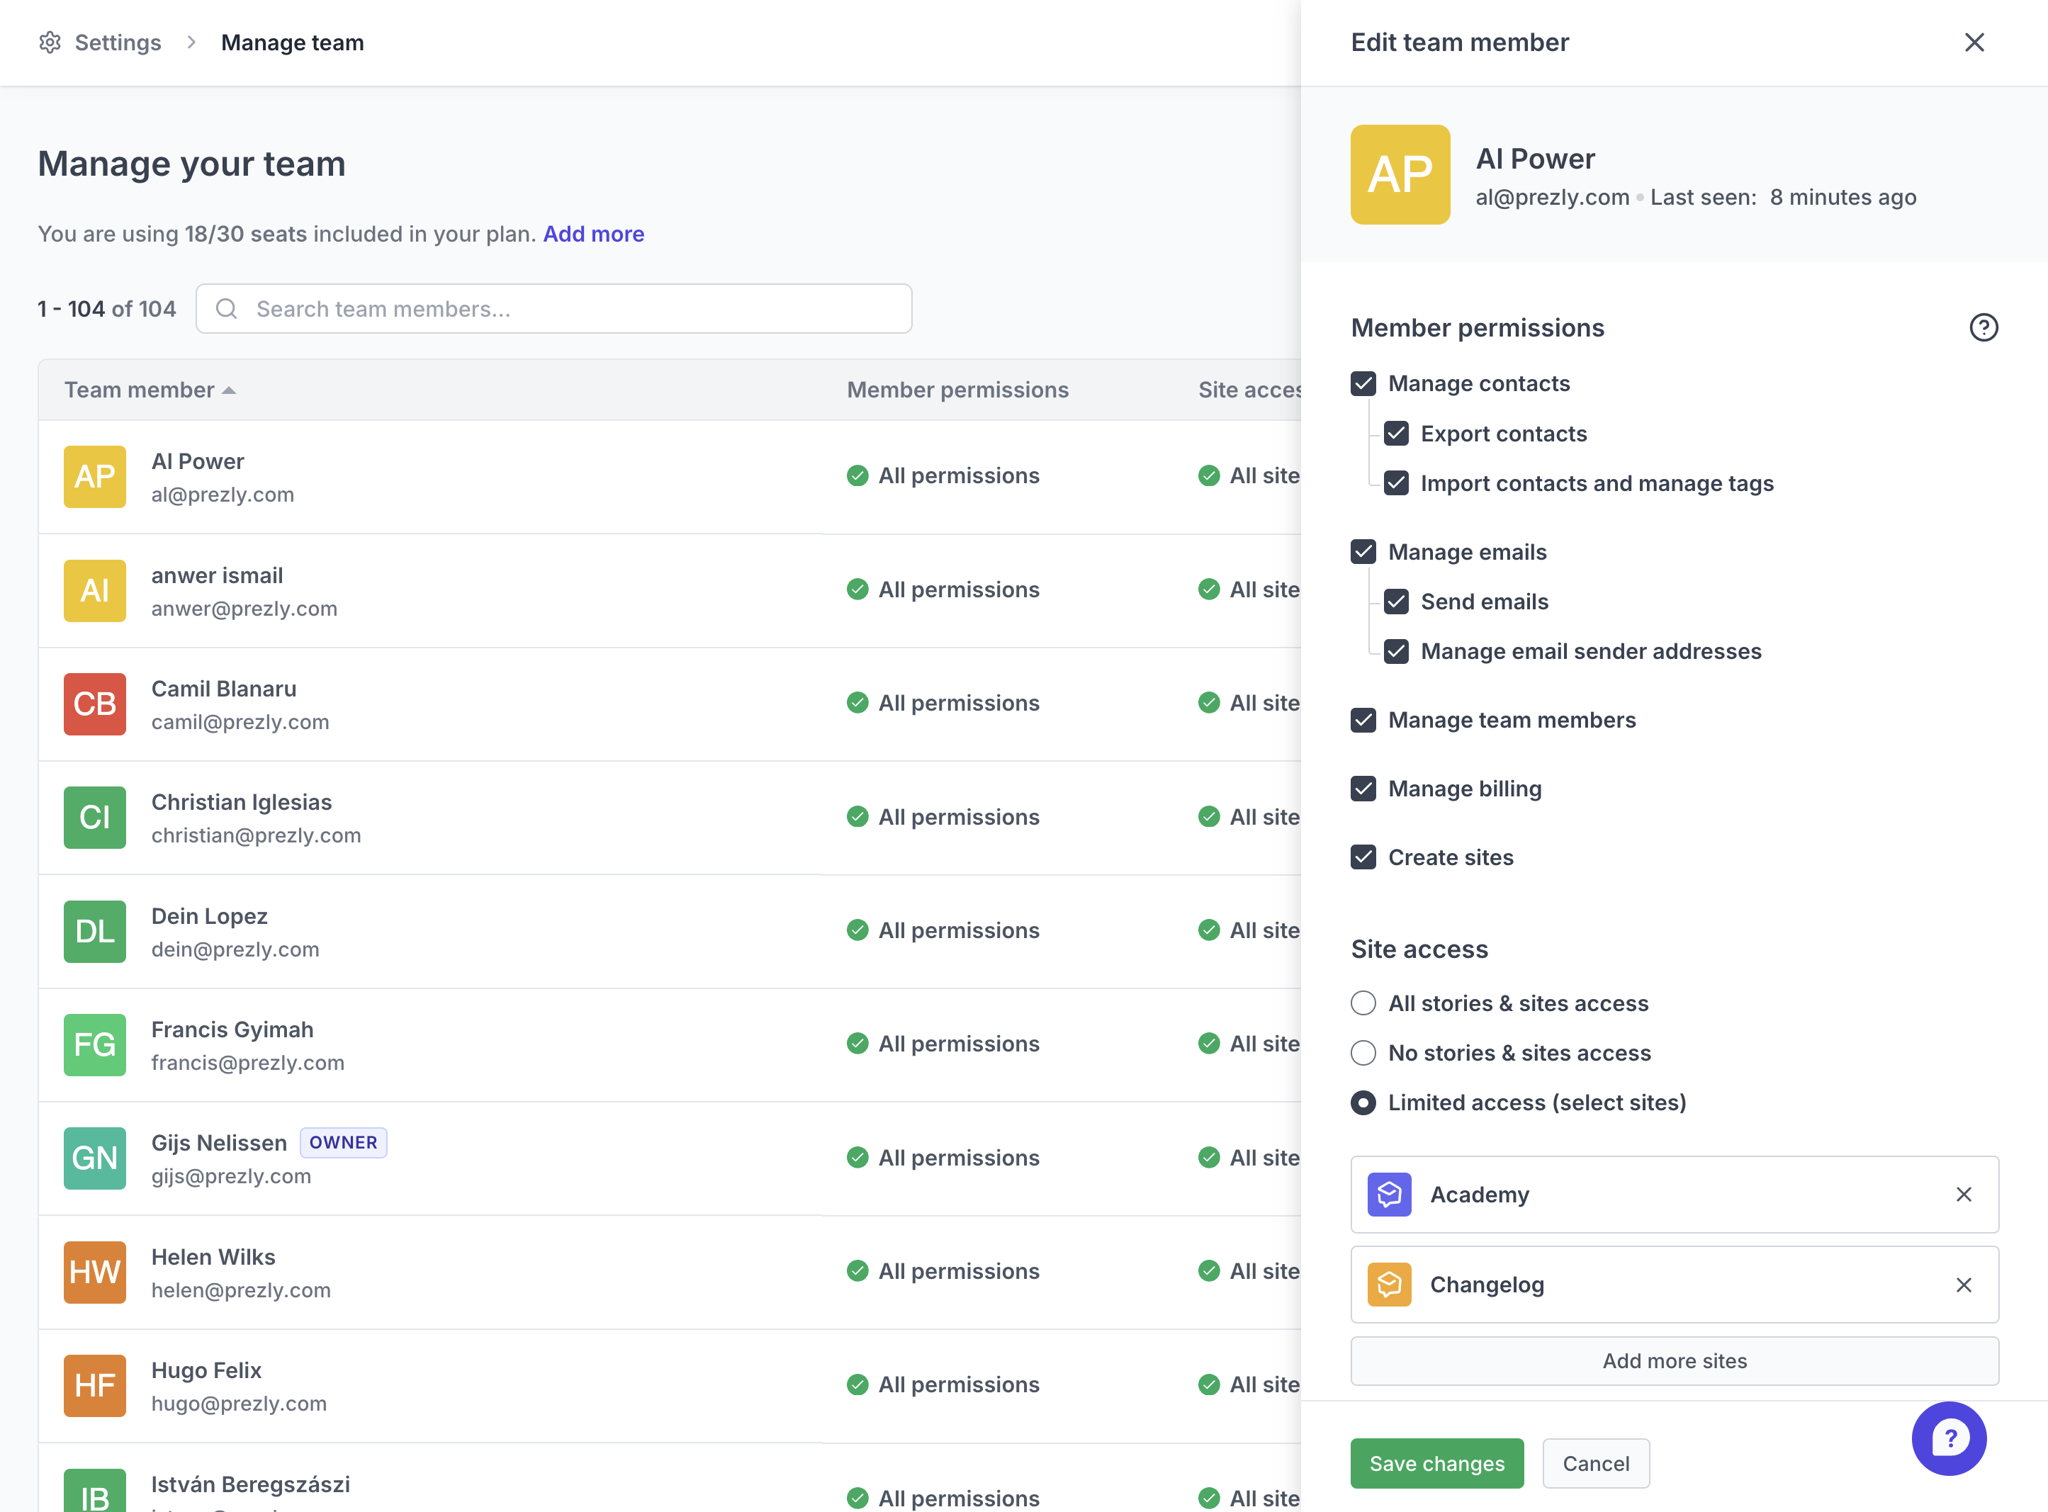The width and height of the screenshot is (2048, 1512).
Task: Click the Add more sites button
Action: point(1674,1361)
